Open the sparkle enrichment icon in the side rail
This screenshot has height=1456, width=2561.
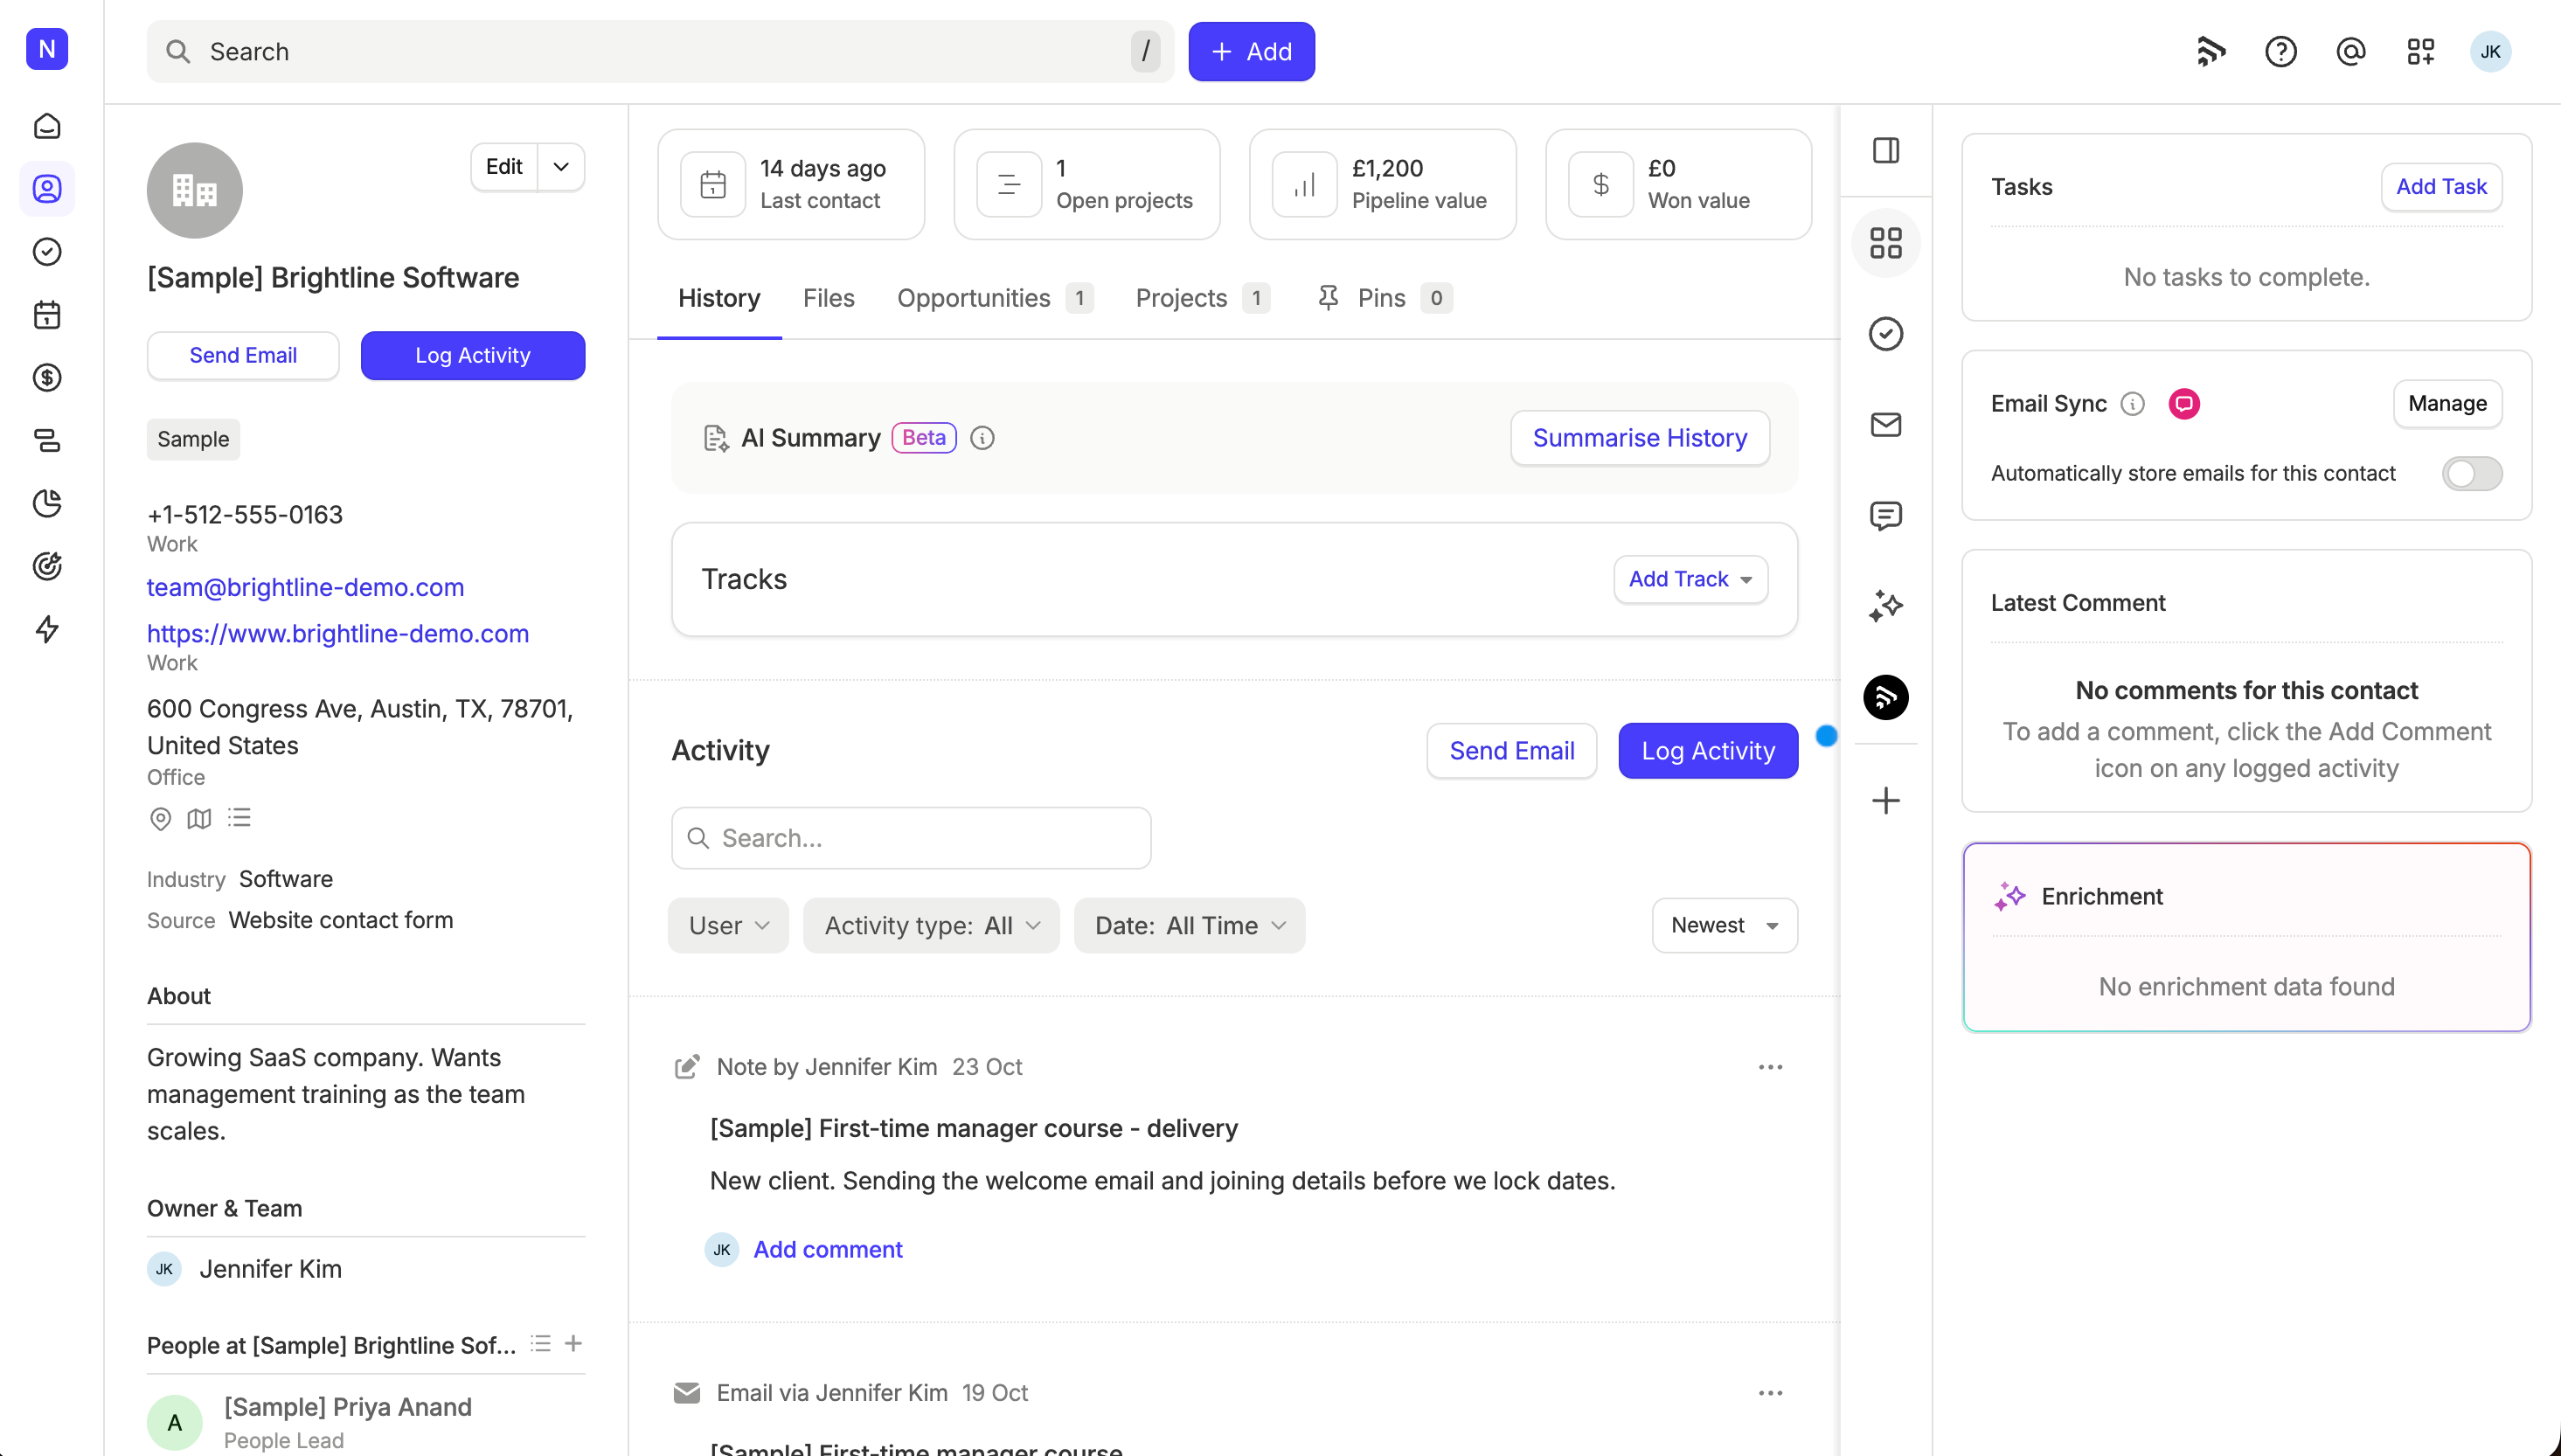point(1886,606)
